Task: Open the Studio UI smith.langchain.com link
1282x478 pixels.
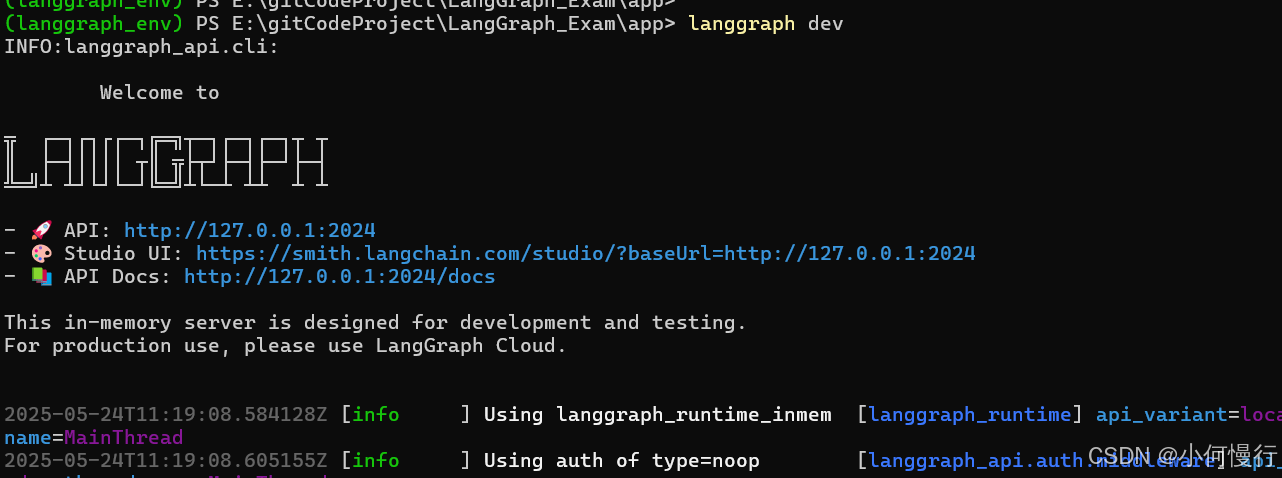Action: [x=586, y=253]
